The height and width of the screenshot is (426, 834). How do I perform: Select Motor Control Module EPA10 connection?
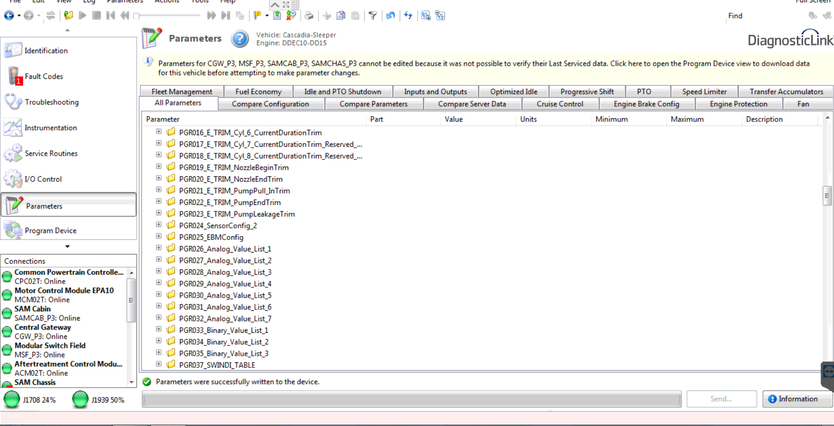[65, 295]
